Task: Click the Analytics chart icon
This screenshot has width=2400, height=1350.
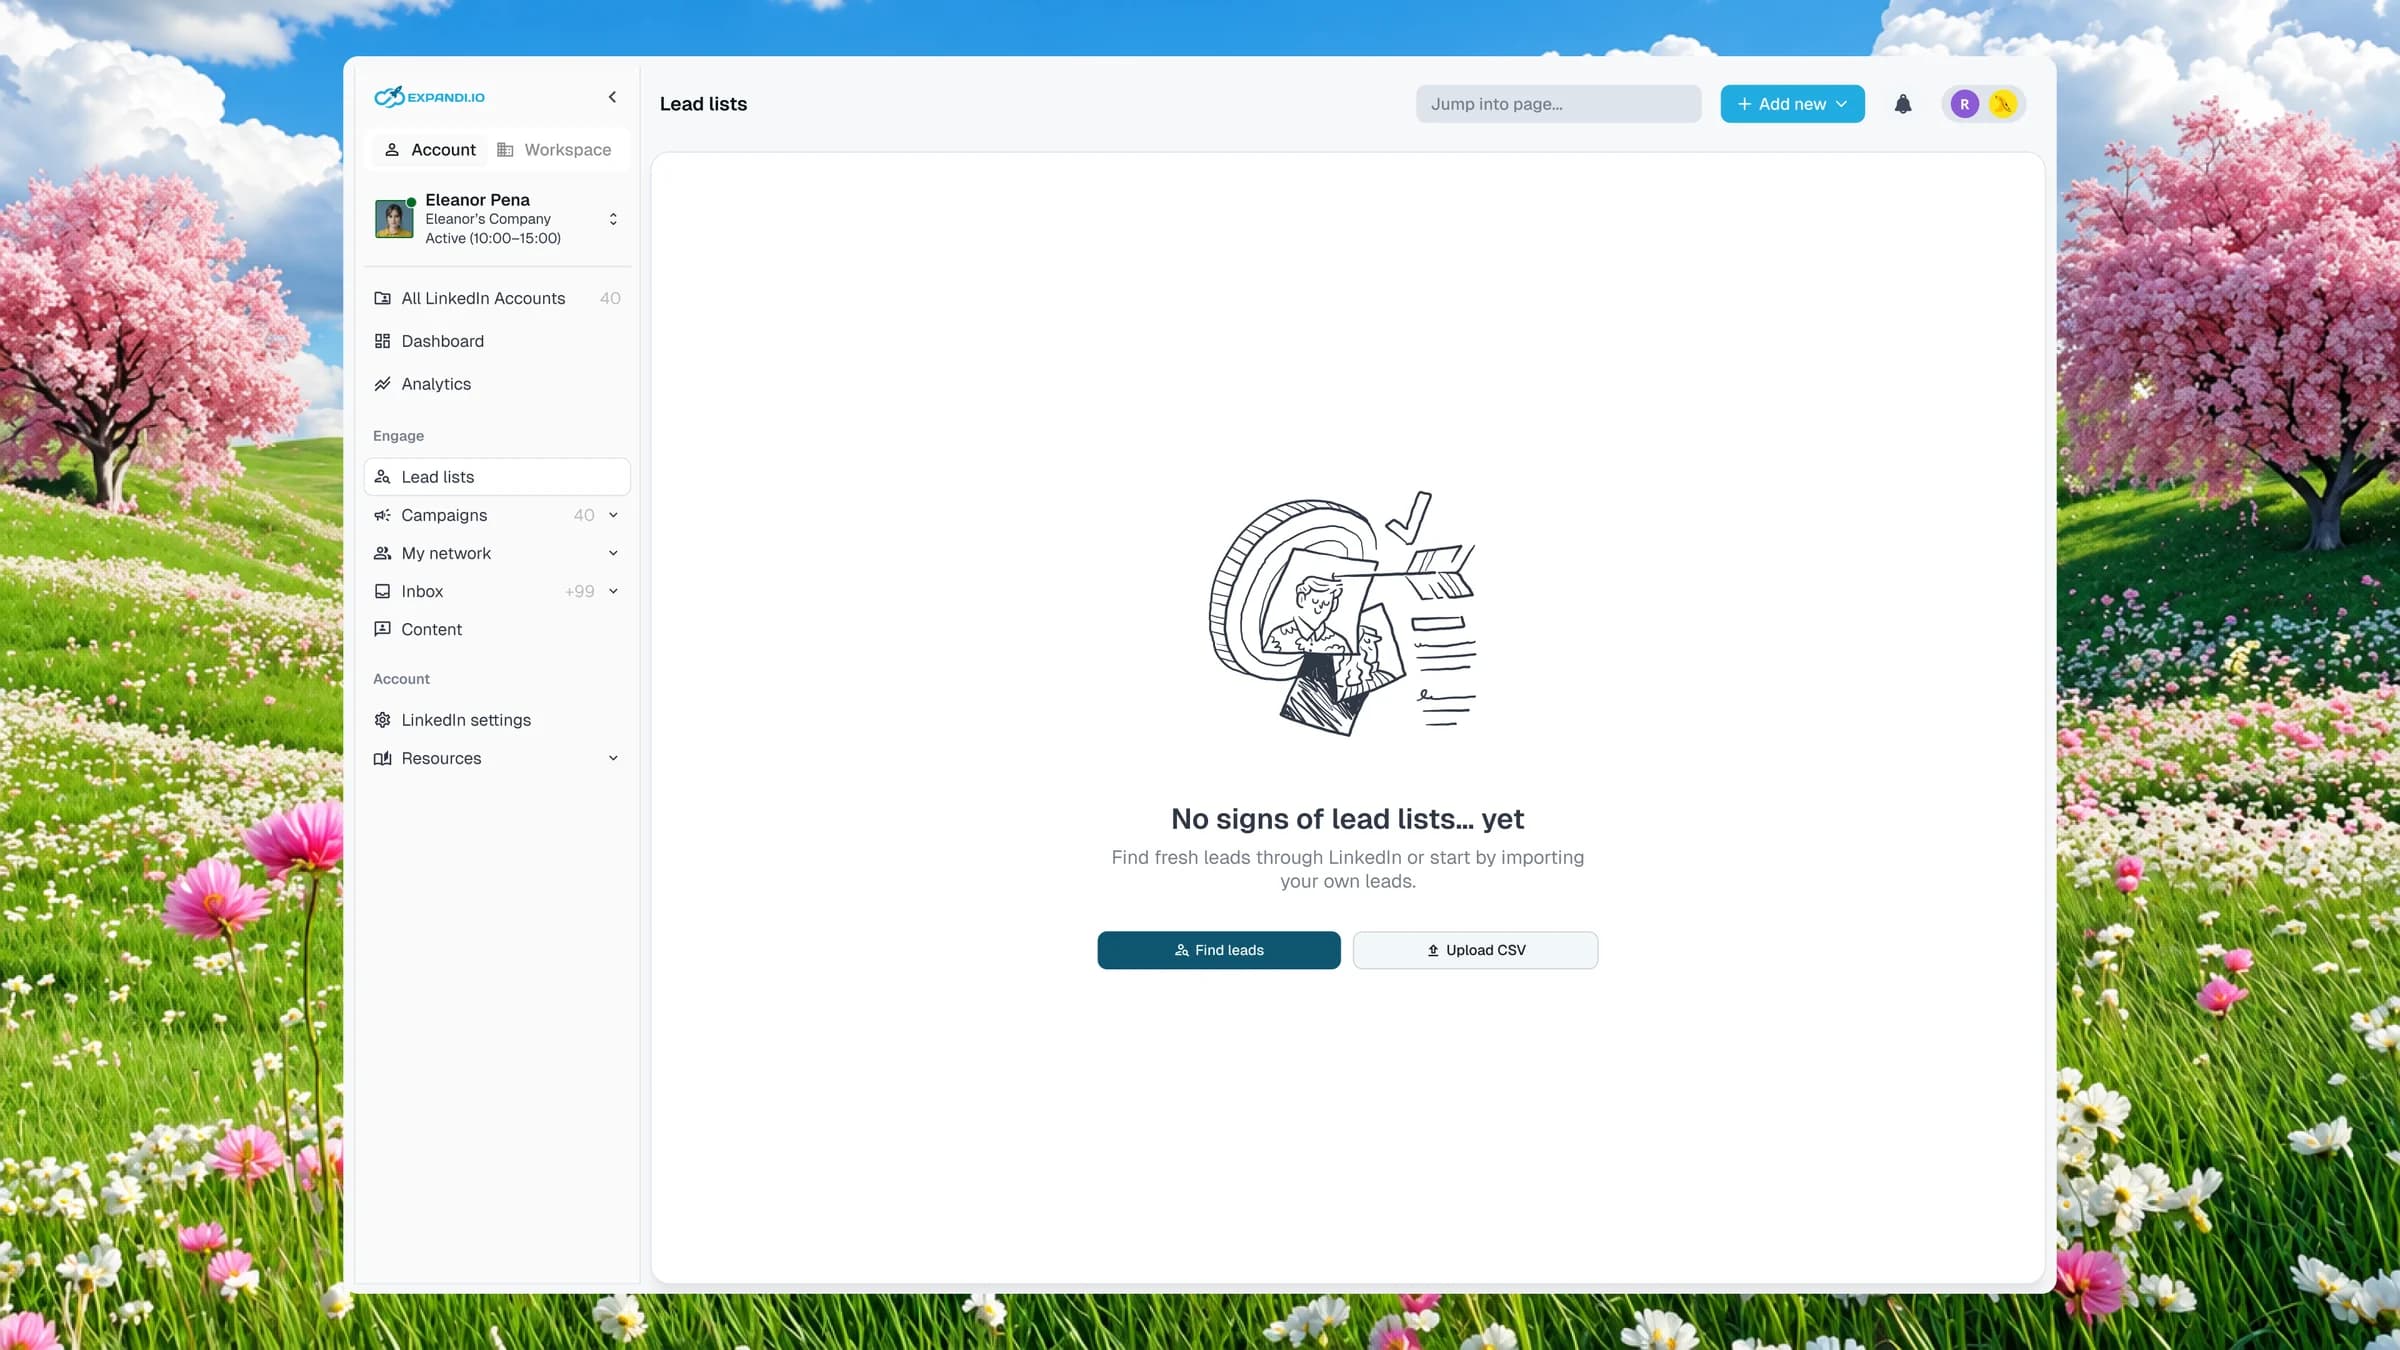Action: coord(382,384)
